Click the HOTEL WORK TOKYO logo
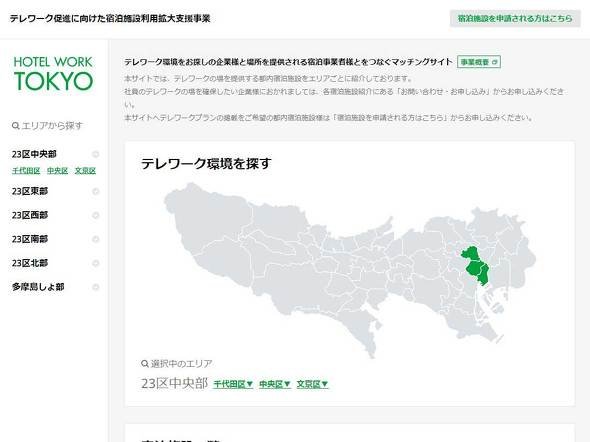 point(53,74)
